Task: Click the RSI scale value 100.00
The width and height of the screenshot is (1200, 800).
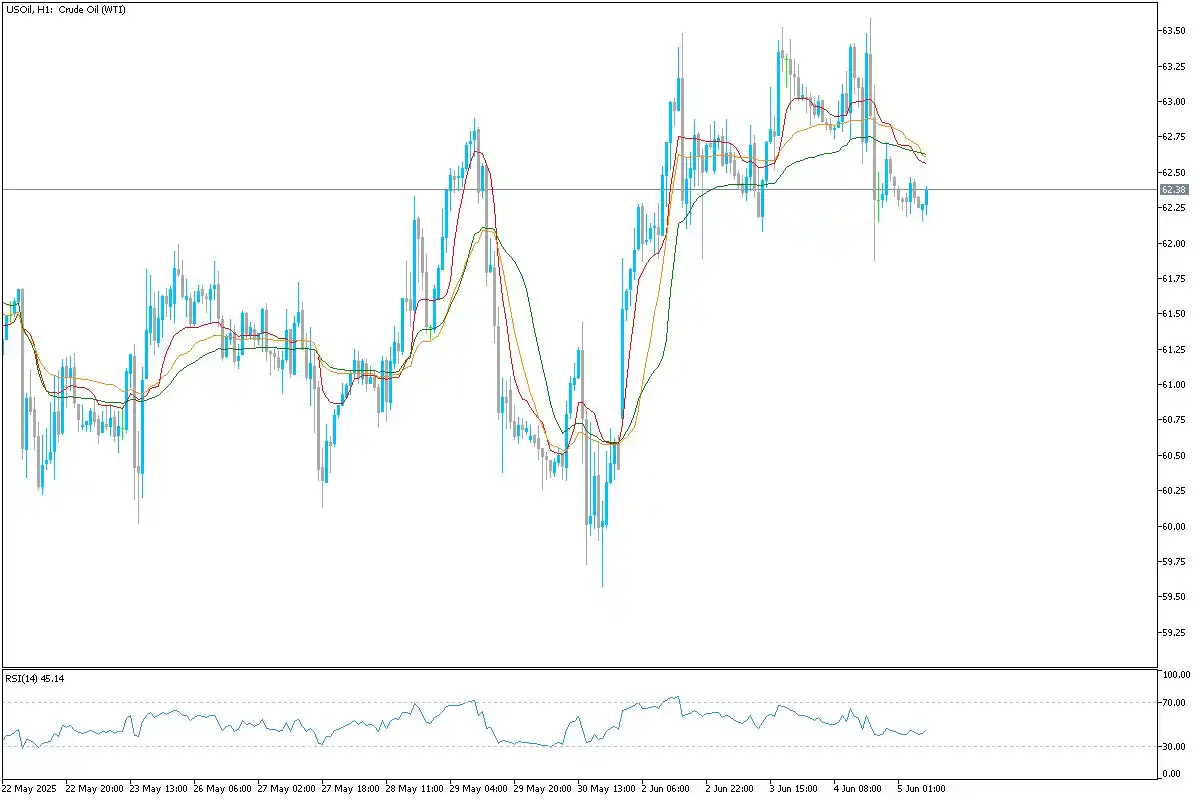Action: click(x=1174, y=675)
